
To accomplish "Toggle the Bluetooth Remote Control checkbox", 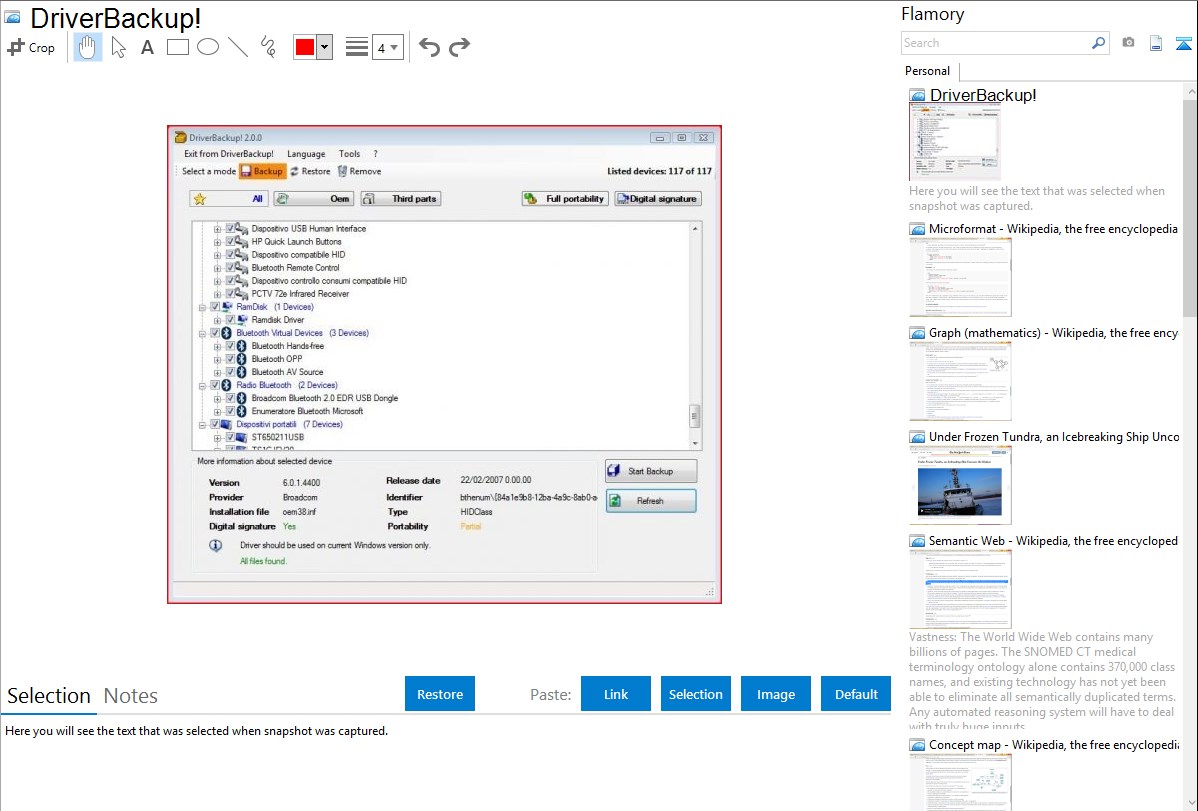I will pos(230,268).
